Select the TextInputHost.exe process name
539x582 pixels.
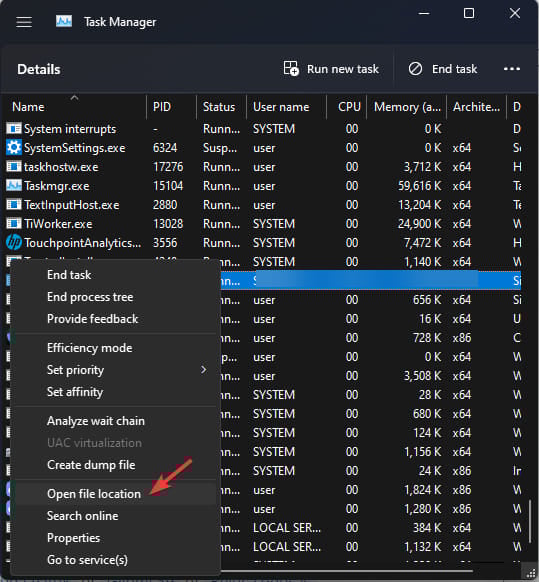[x=72, y=205]
